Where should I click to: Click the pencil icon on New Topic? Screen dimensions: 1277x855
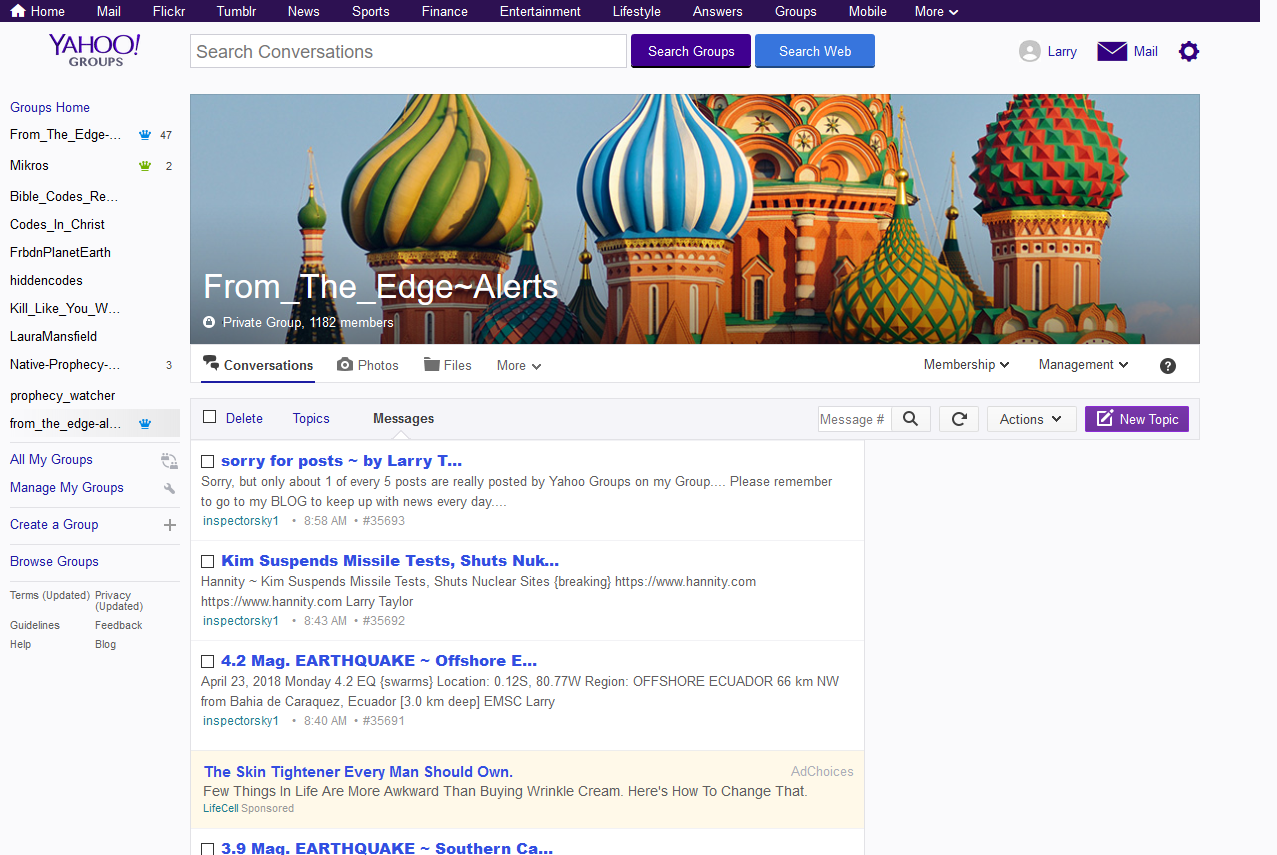1105,419
